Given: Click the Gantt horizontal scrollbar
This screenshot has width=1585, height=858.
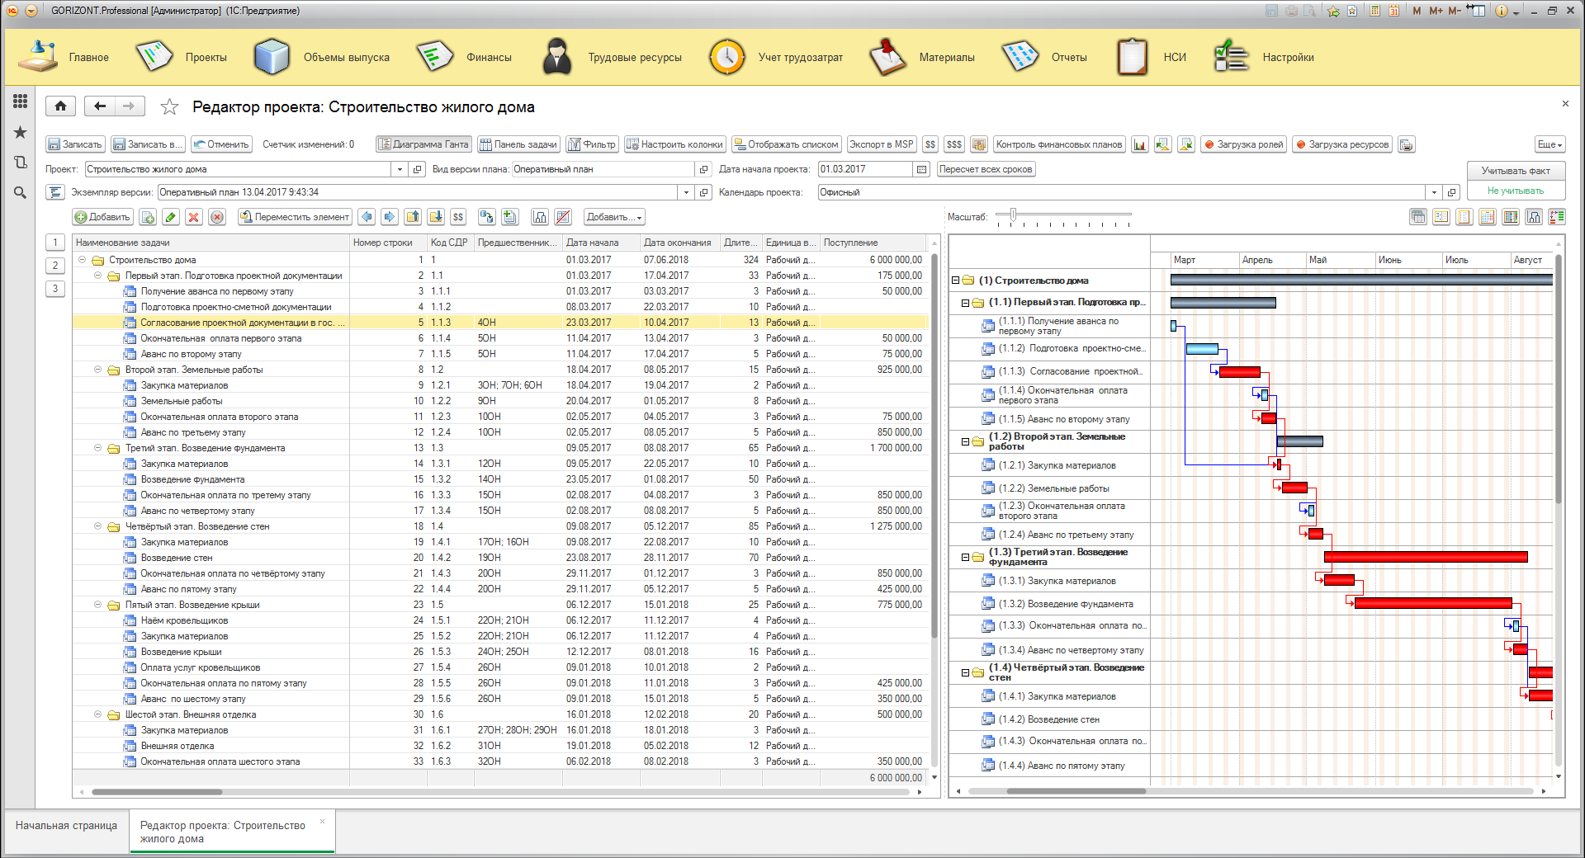Looking at the screenshot, I should coord(1076,791).
